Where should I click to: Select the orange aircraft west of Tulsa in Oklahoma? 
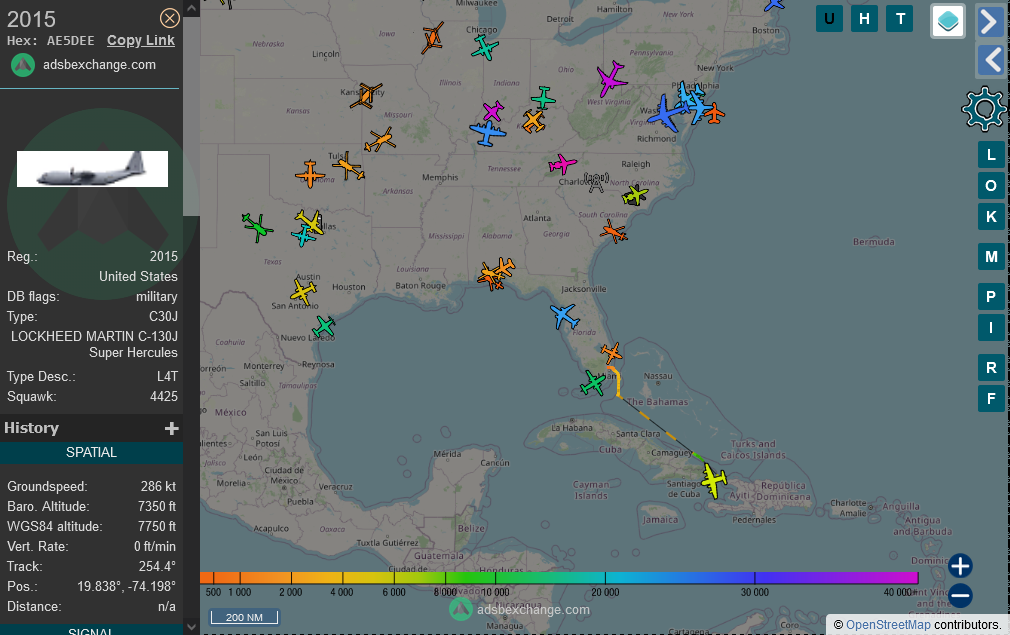click(x=310, y=174)
